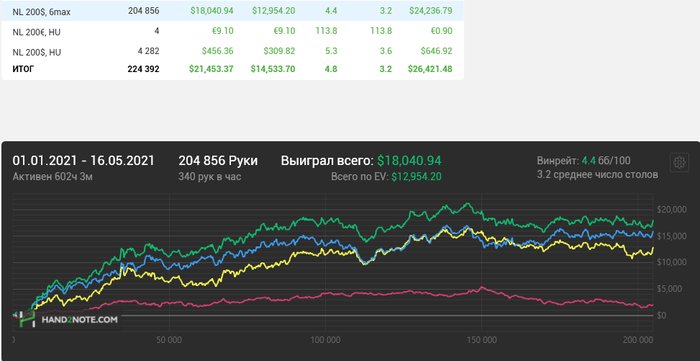
Task: Click the Выиграл всего $18,040.94 value
Action: [x=409, y=161]
